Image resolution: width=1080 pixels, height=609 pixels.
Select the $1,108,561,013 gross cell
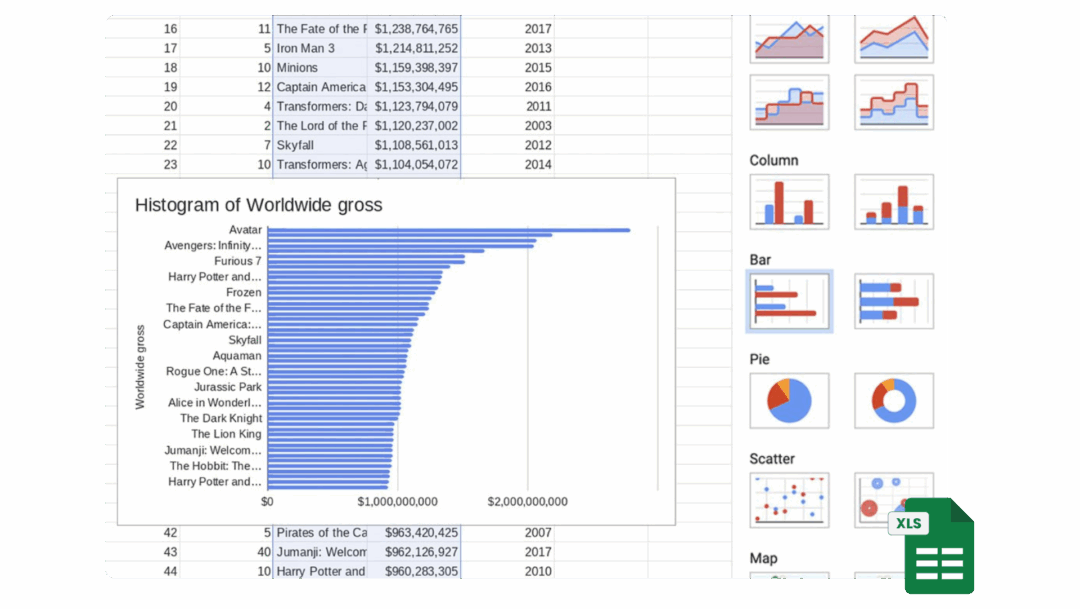point(414,145)
